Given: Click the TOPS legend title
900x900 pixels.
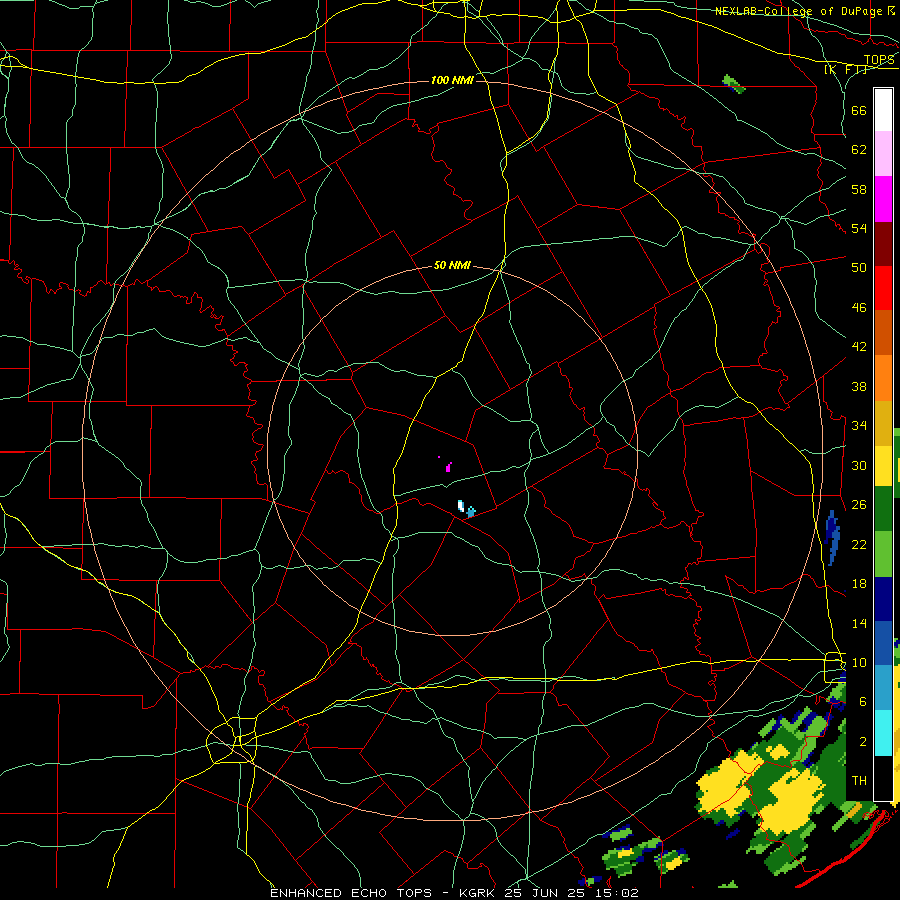Looking at the screenshot, I should 879,59.
